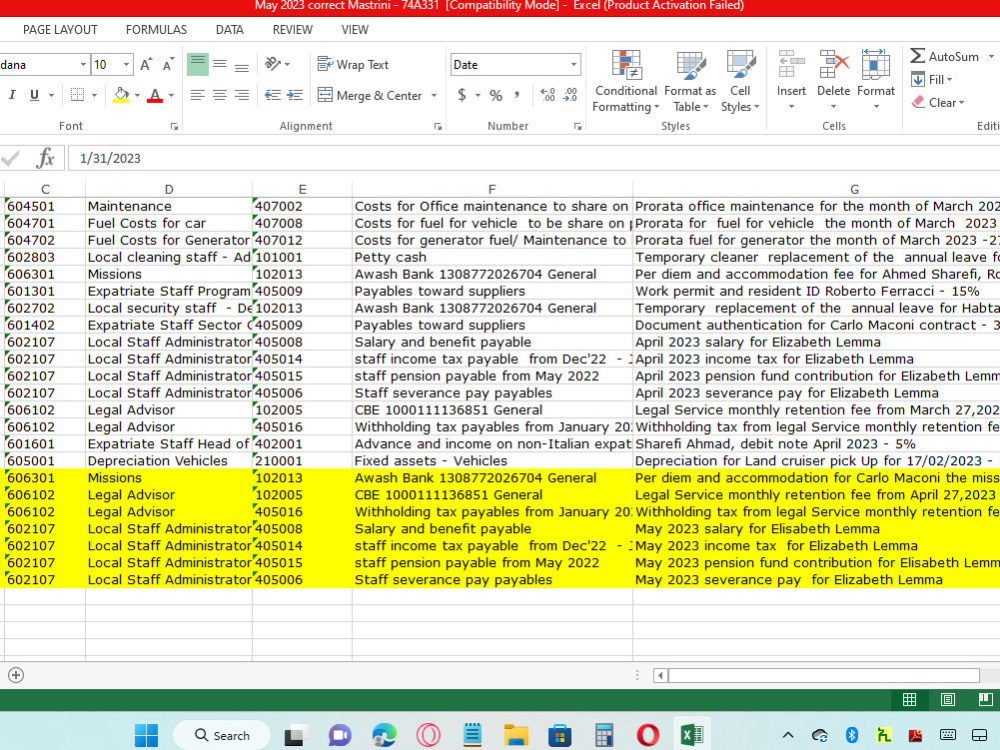The image size is (1000, 750).
Task: Expand Merge & Center options arrow
Action: point(434,95)
